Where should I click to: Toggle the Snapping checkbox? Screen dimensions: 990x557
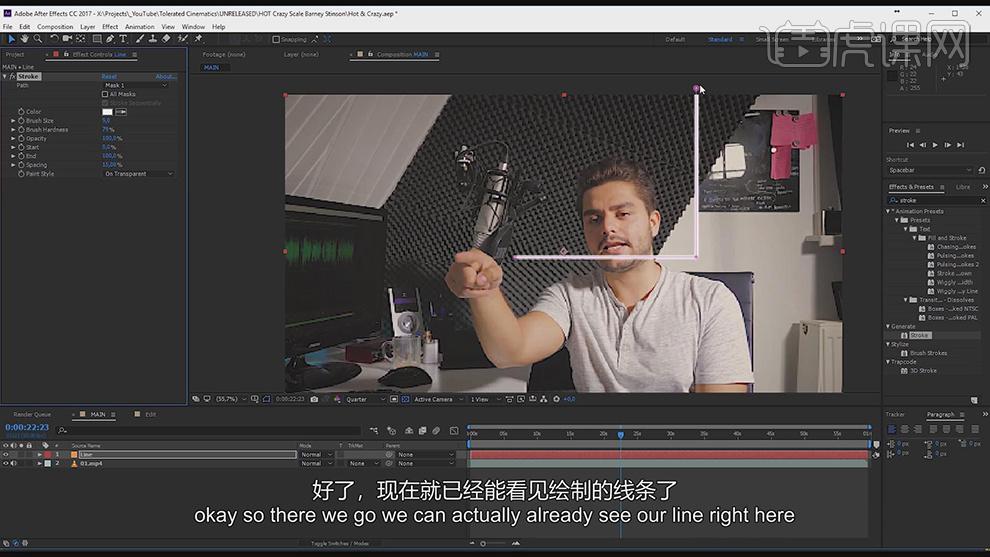coord(276,39)
